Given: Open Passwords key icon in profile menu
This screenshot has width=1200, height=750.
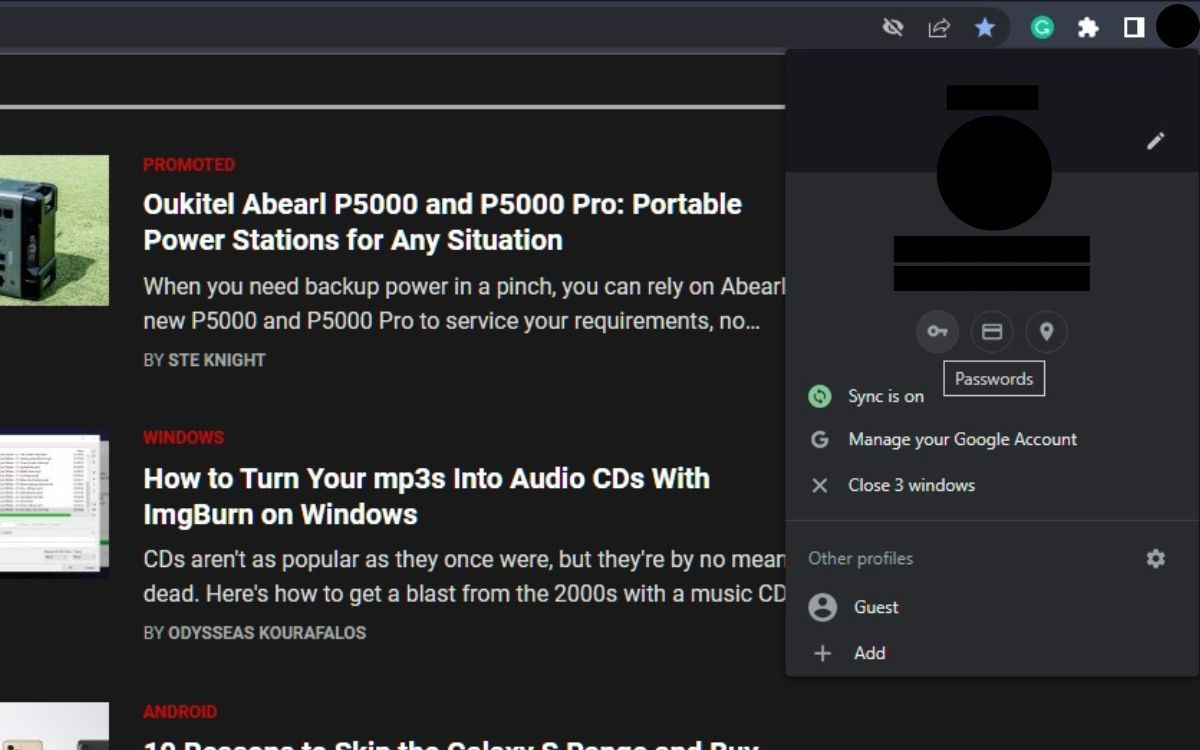Looking at the screenshot, I should 937,332.
